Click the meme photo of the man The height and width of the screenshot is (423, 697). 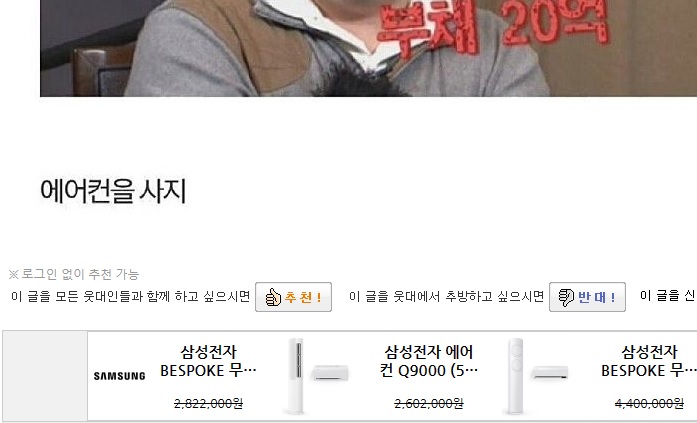pyautogui.click(x=369, y=48)
